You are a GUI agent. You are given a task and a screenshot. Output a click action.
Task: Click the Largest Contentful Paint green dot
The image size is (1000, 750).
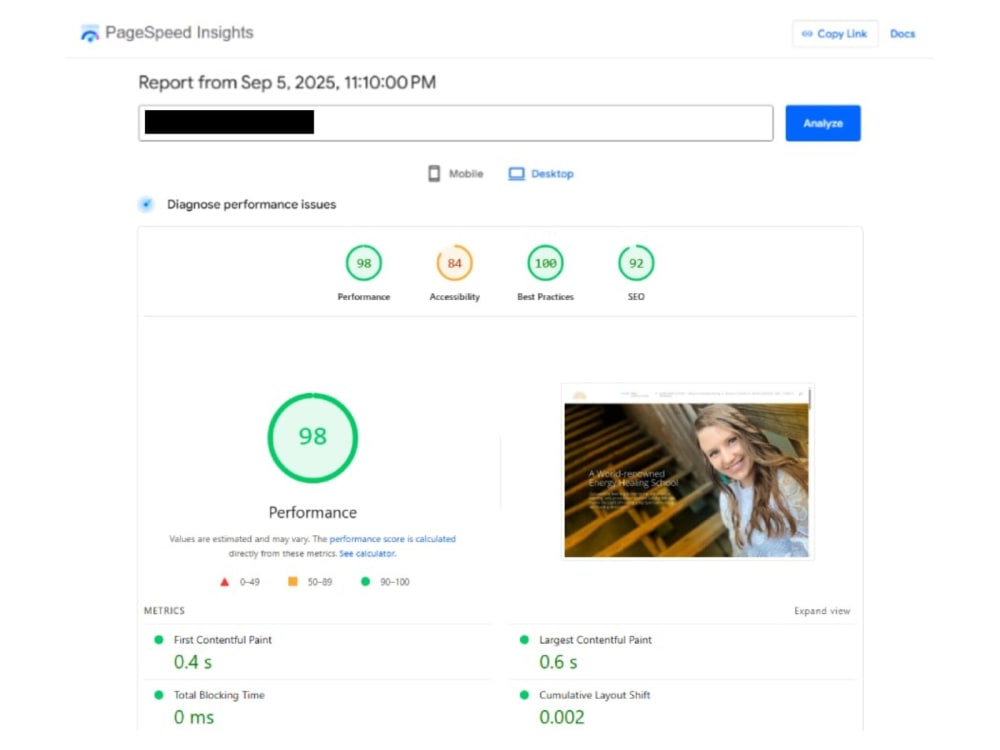524,640
